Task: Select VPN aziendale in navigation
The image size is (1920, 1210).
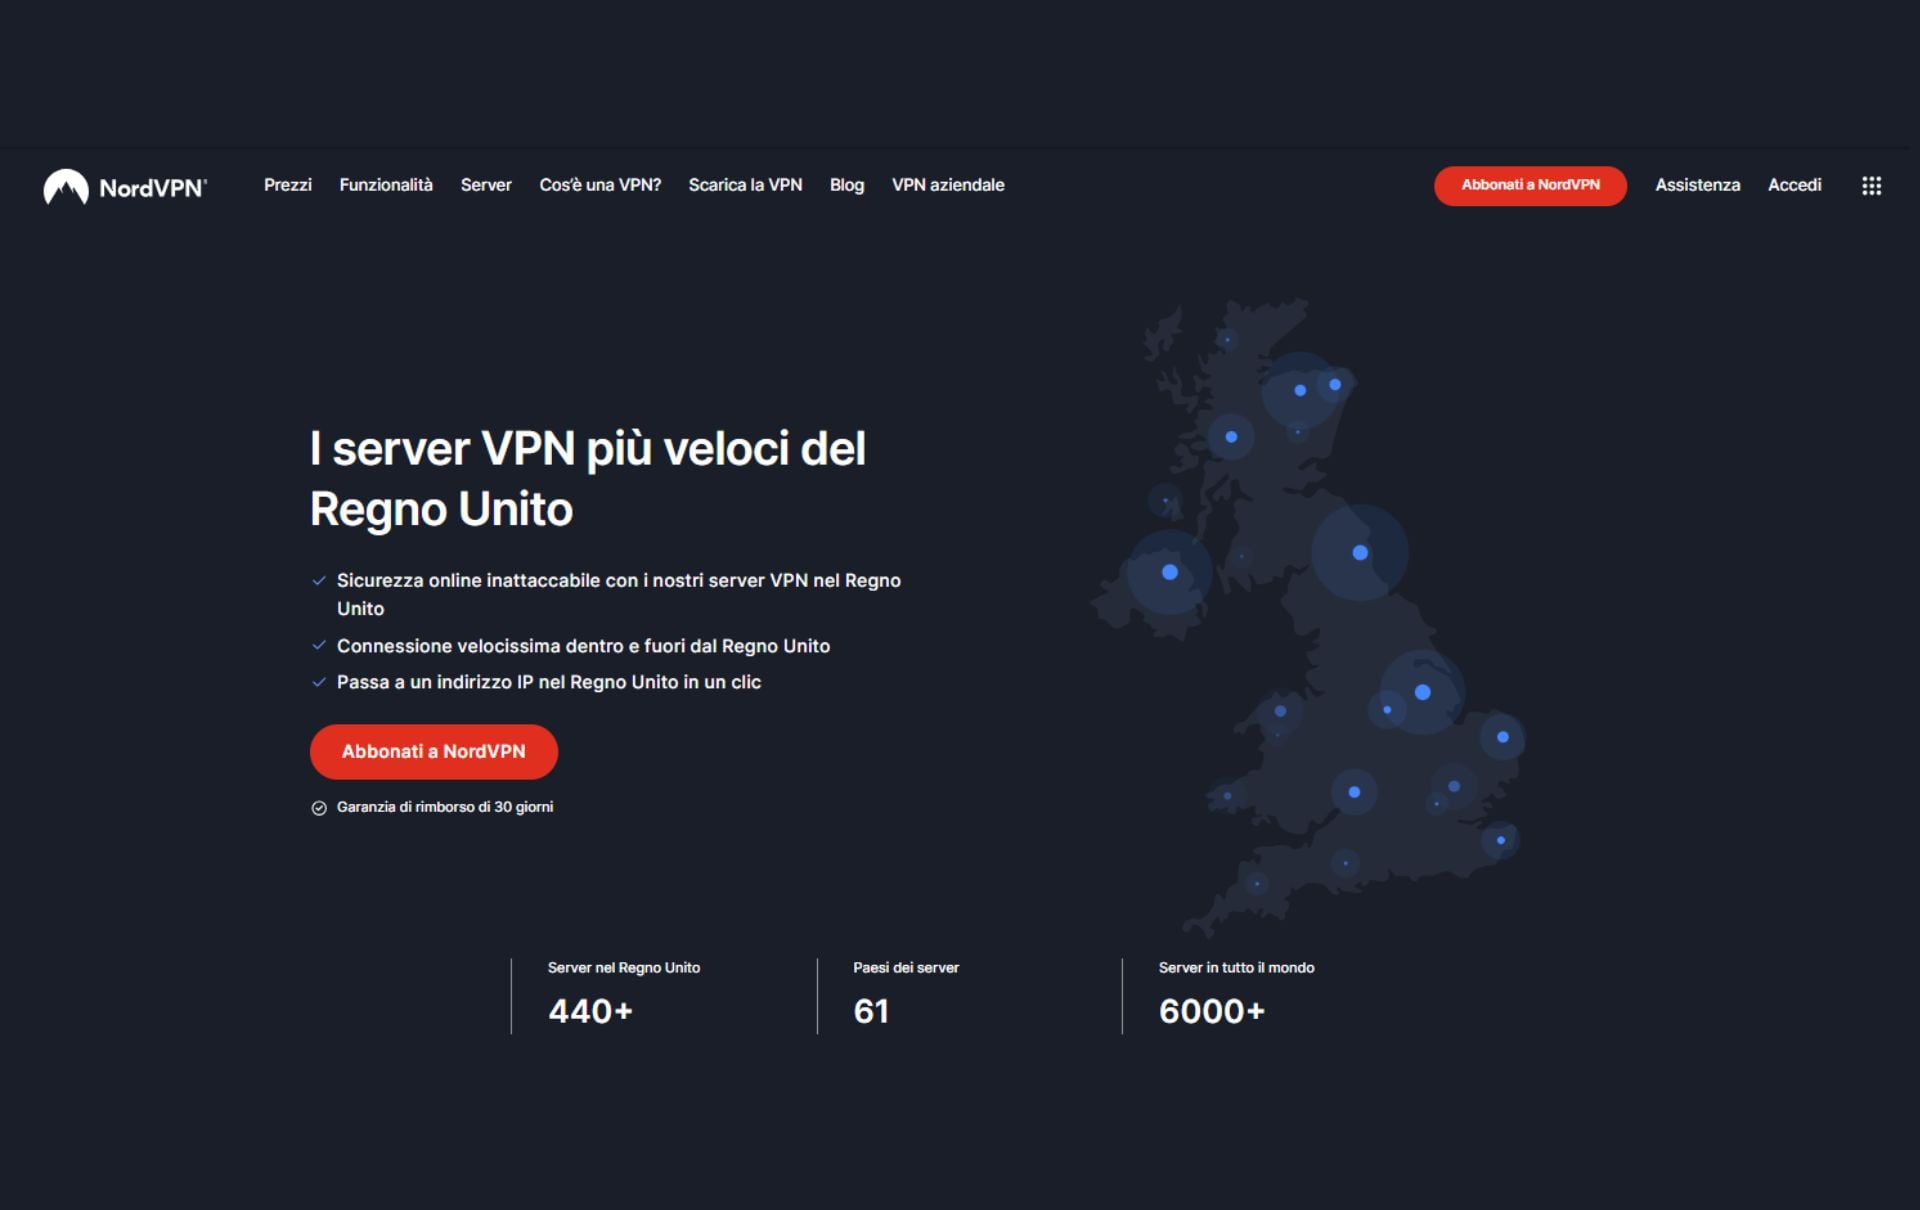Action: coord(947,185)
